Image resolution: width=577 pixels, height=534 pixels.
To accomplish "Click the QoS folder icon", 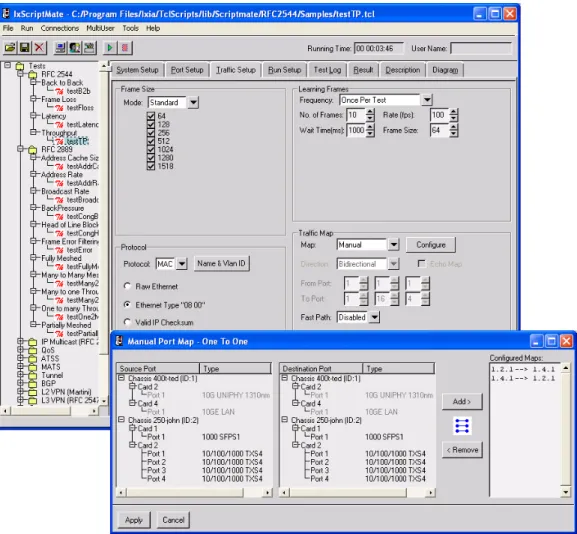I will [33, 350].
